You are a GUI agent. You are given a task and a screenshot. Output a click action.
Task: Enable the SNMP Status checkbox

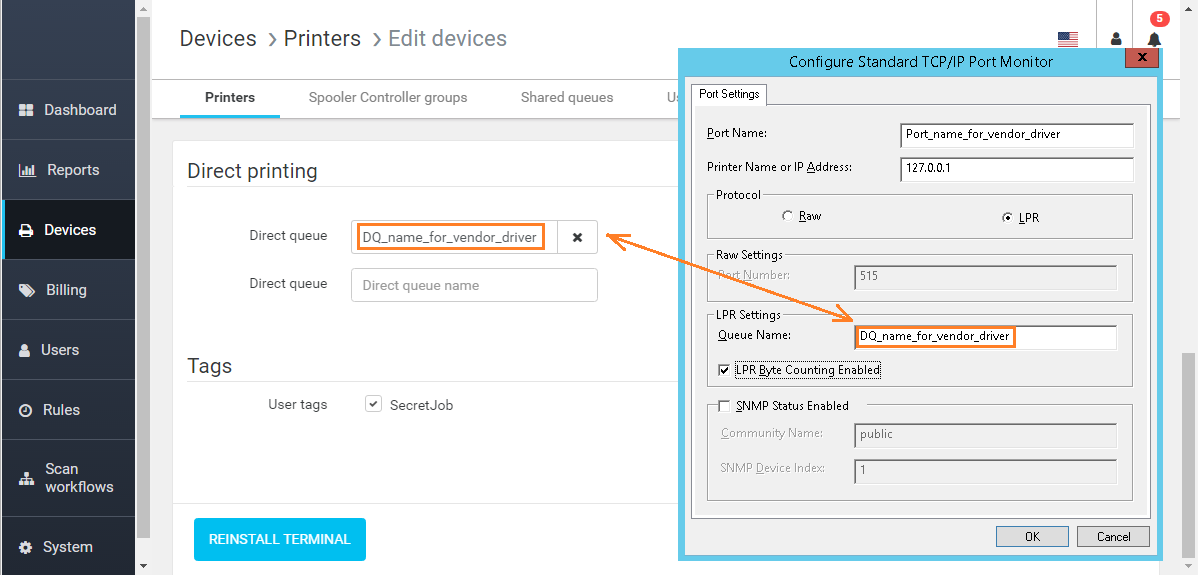(724, 406)
